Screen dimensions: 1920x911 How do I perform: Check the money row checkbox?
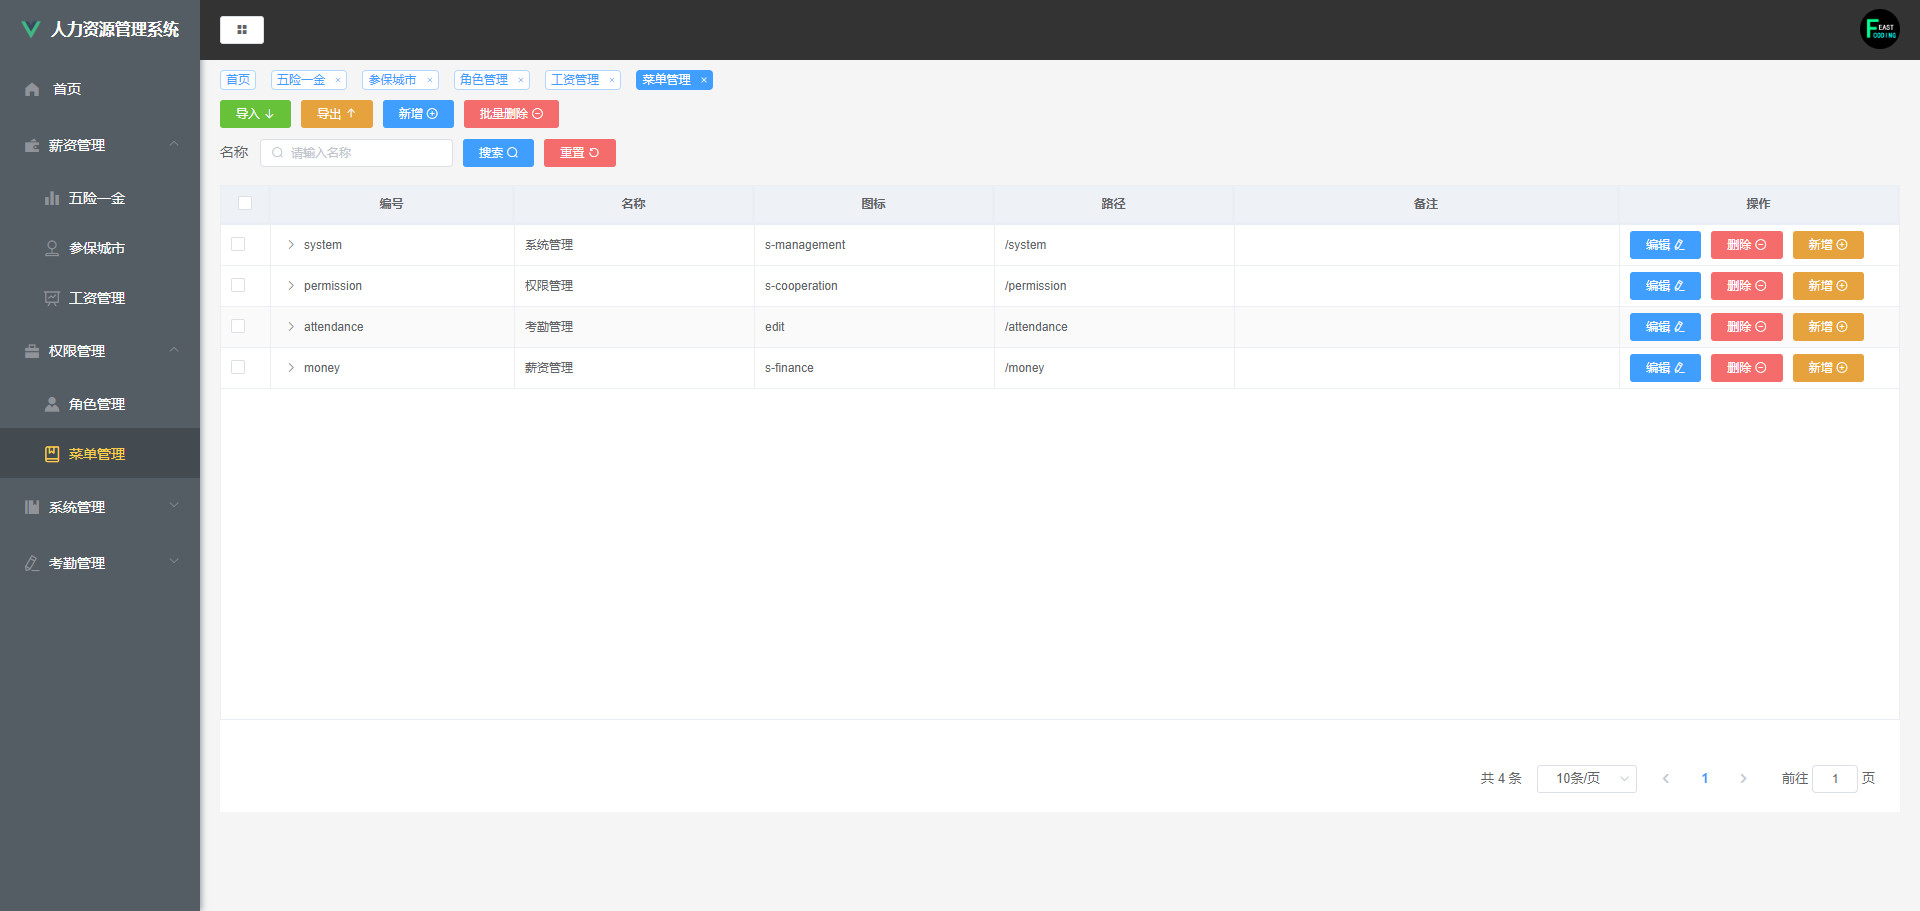238,367
